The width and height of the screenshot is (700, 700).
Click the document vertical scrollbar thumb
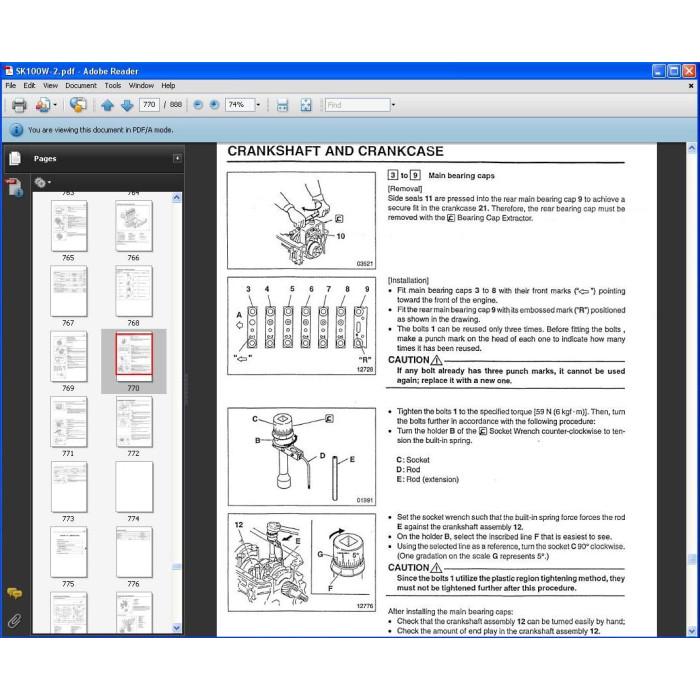point(692,558)
